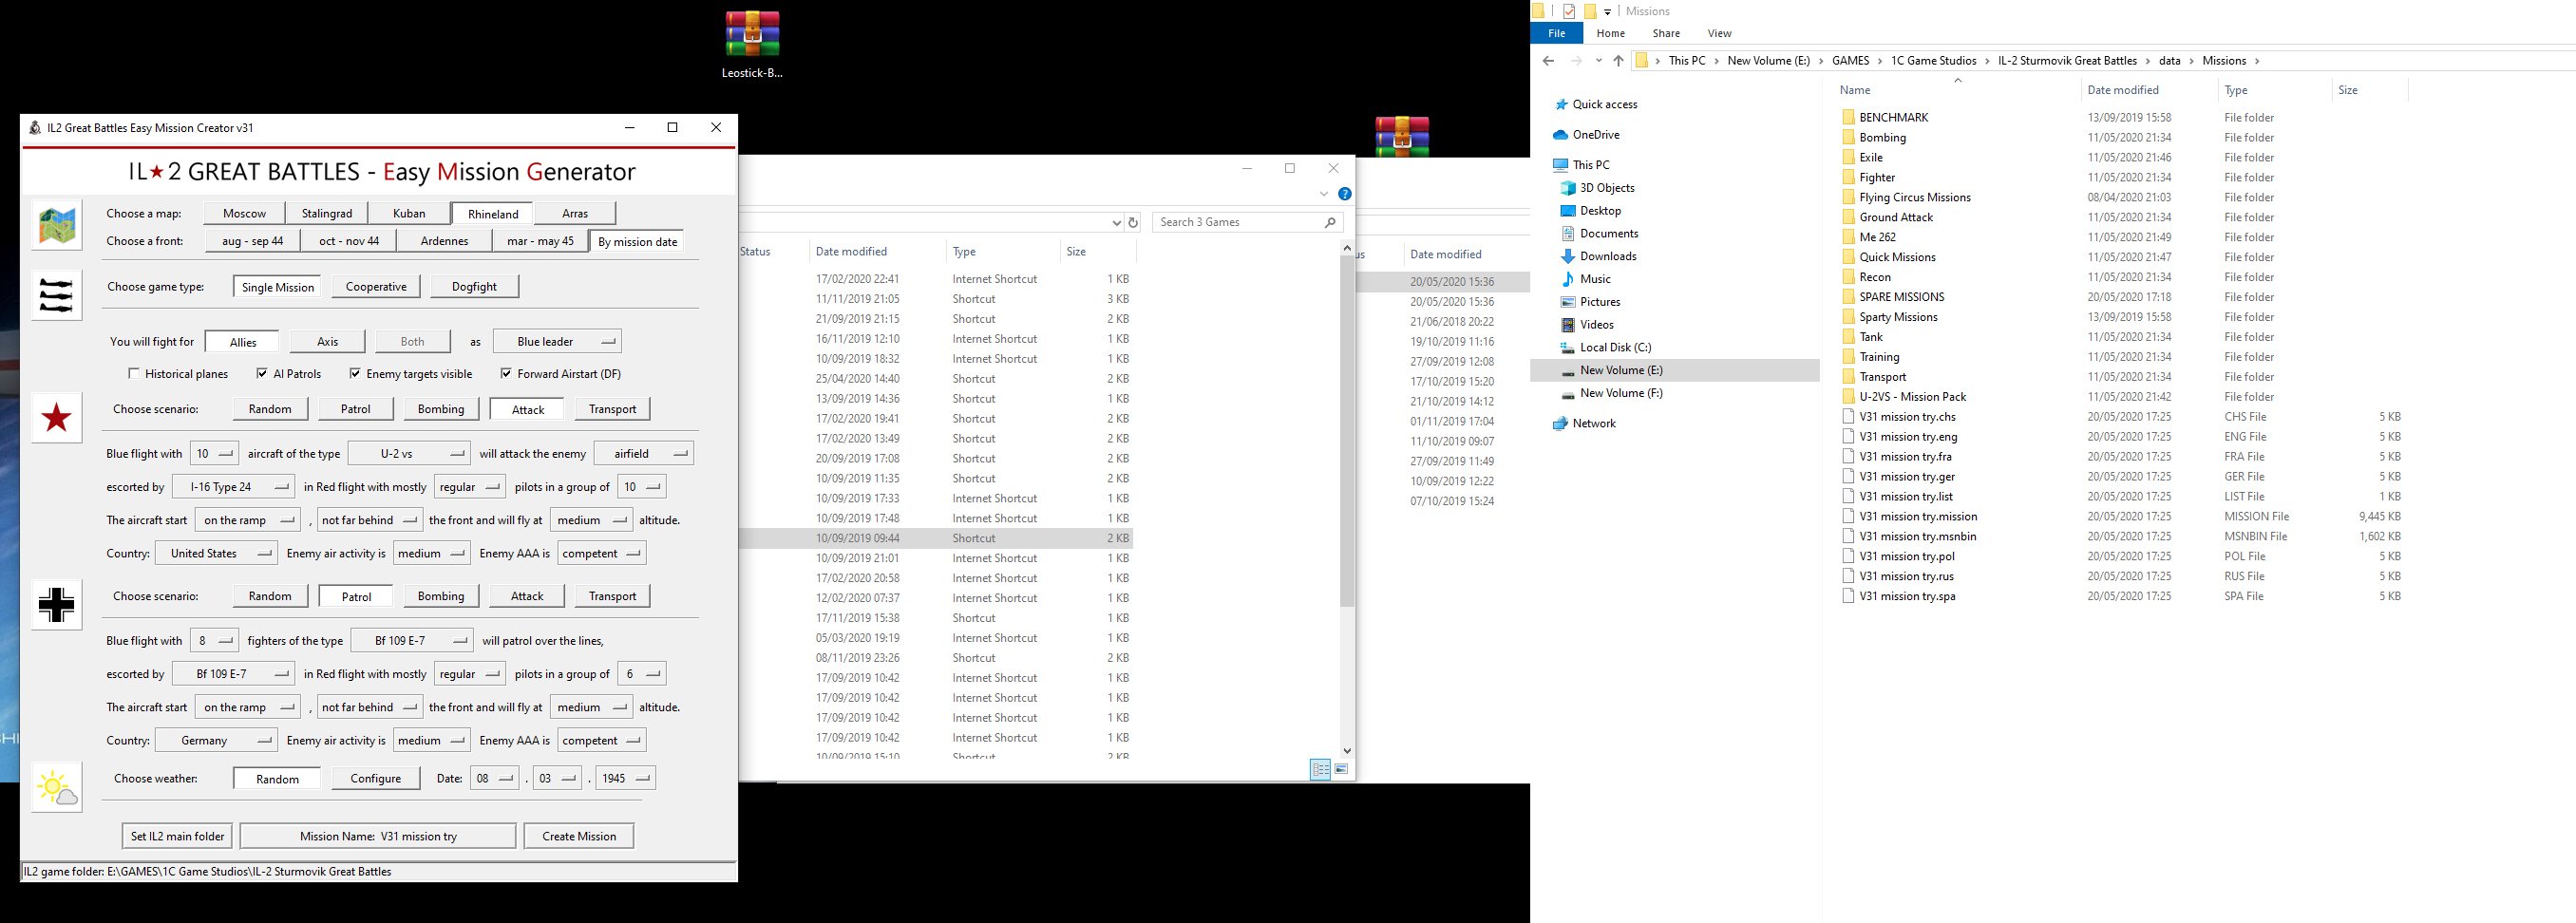Click Set IL2 main folder button
This screenshot has width=2576, height=923.
click(x=178, y=836)
